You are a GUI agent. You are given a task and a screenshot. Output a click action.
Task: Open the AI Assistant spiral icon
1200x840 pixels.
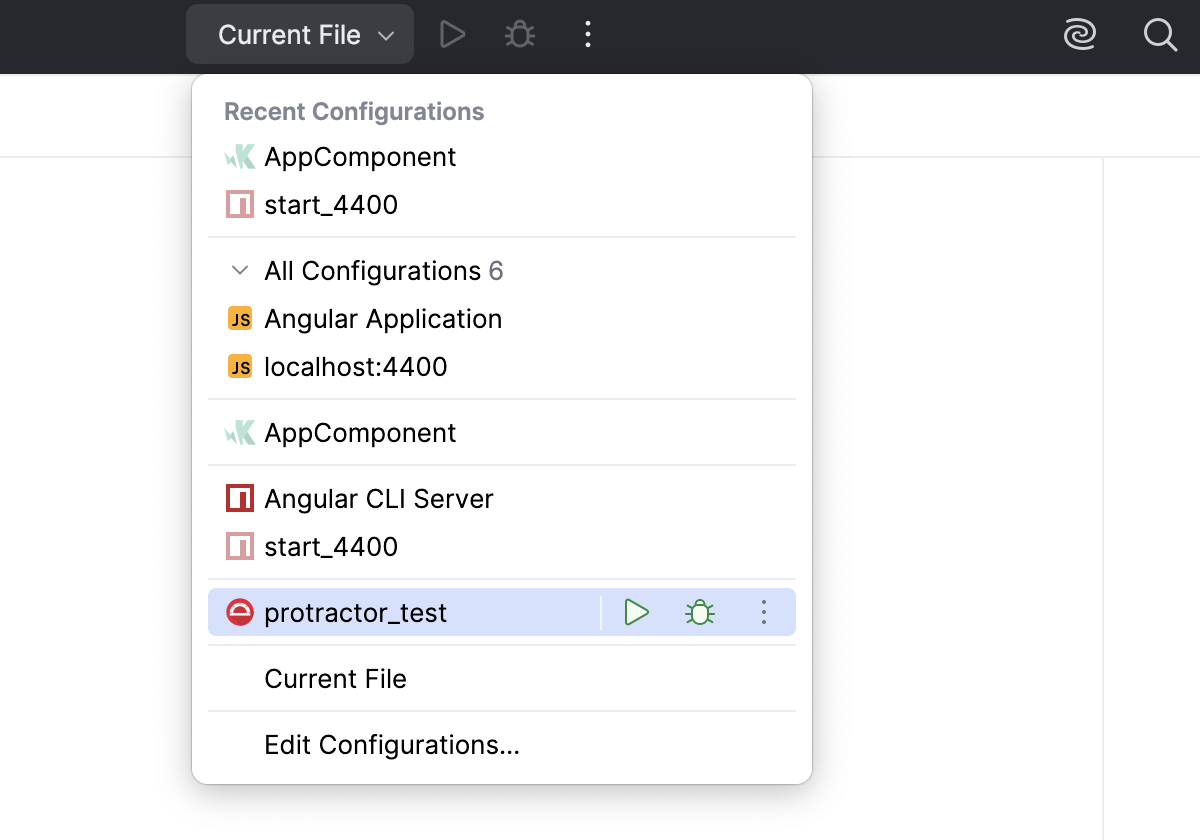[x=1080, y=35]
